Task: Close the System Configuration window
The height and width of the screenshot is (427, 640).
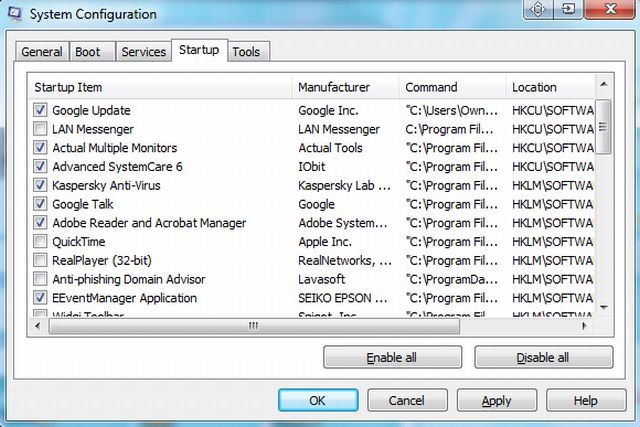Action: (610, 9)
